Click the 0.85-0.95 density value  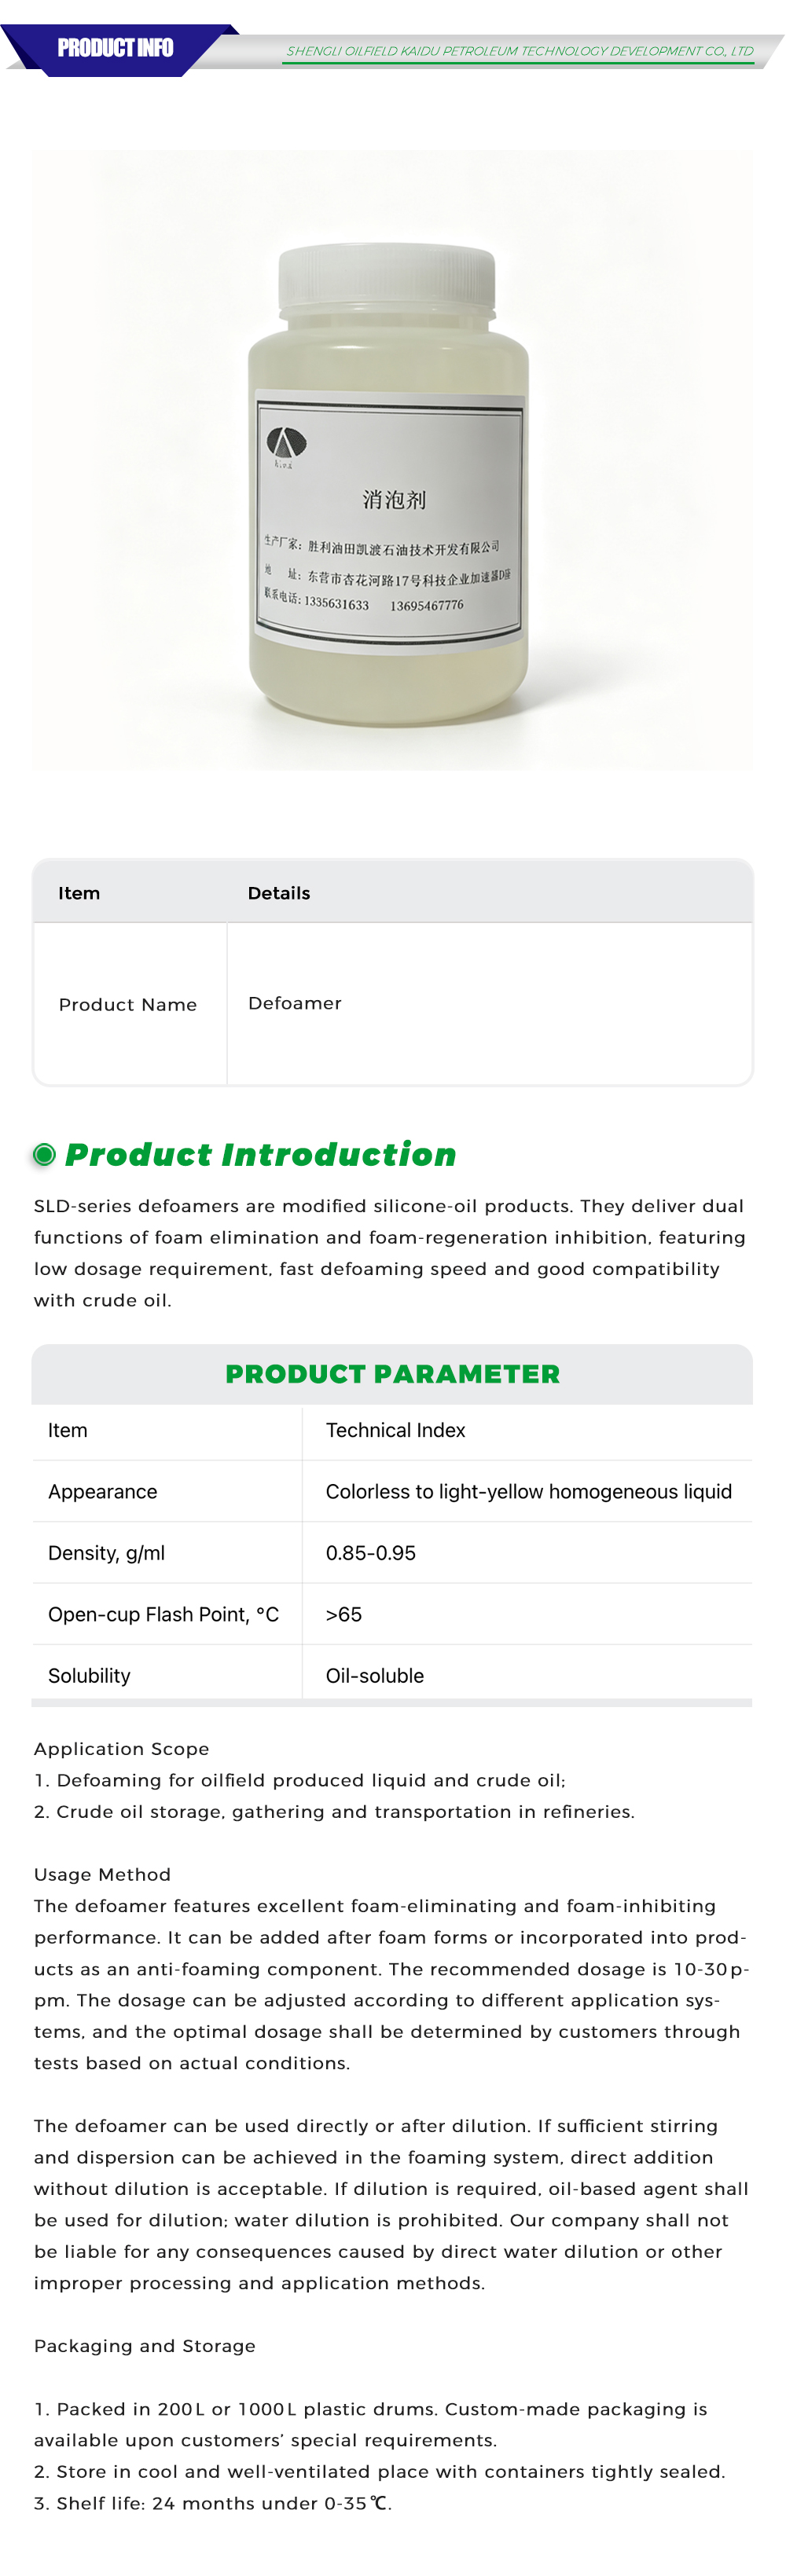coord(371,1553)
